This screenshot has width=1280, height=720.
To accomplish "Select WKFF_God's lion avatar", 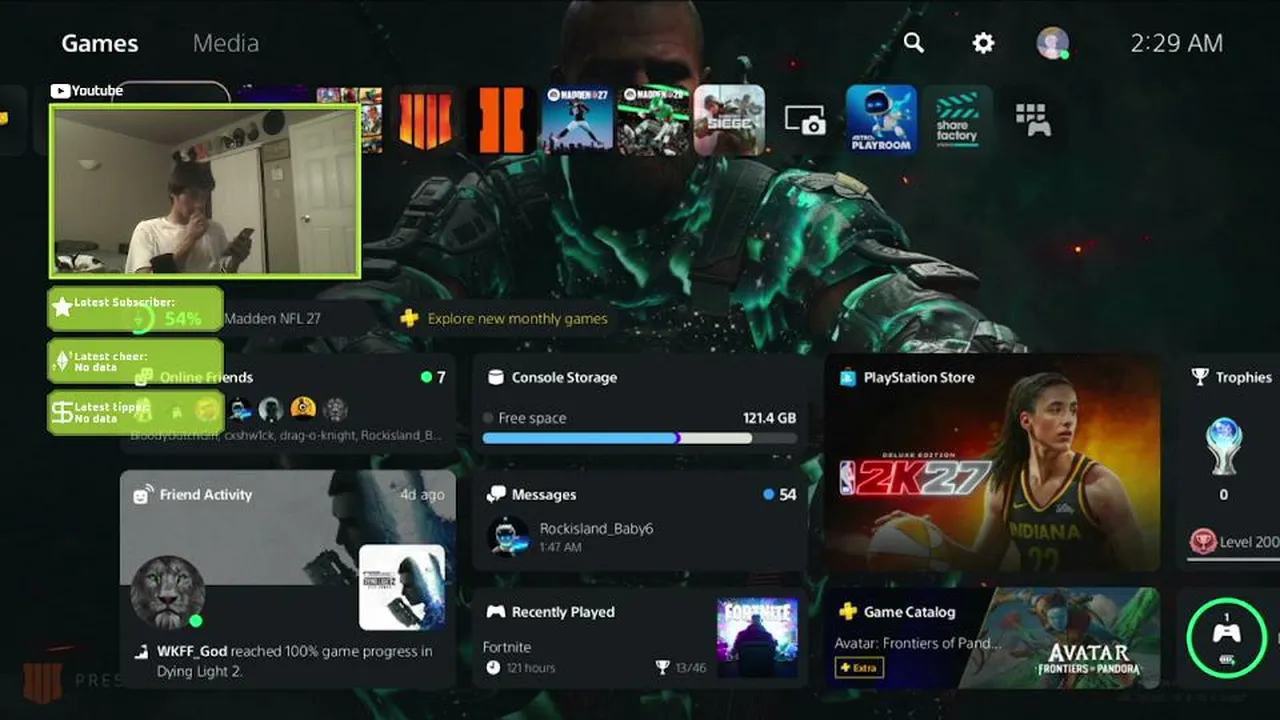I will [x=168, y=592].
